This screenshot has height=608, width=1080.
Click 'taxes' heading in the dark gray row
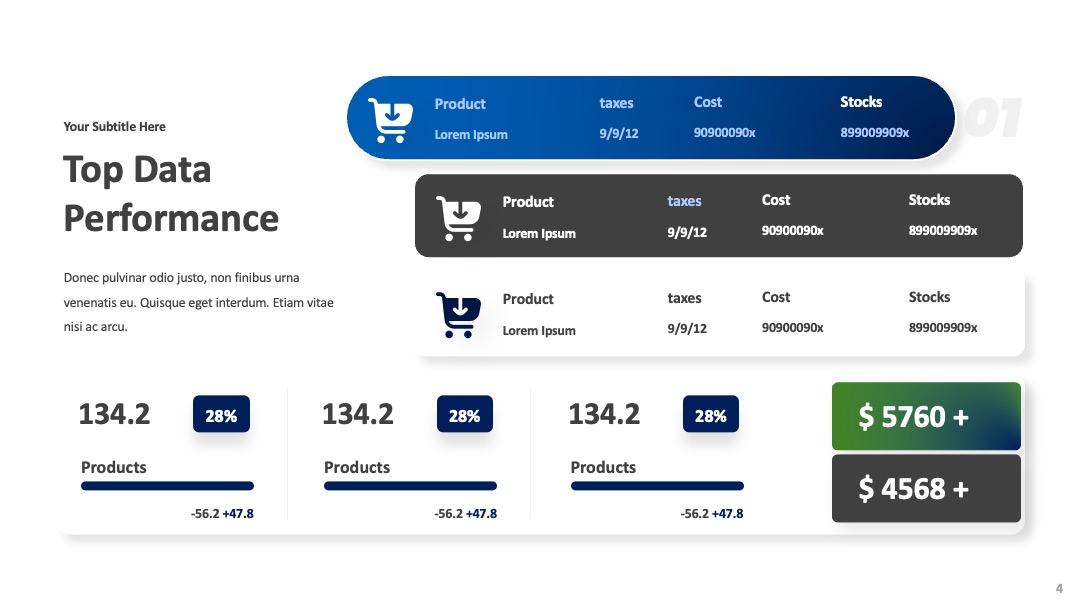tap(685, 201)
